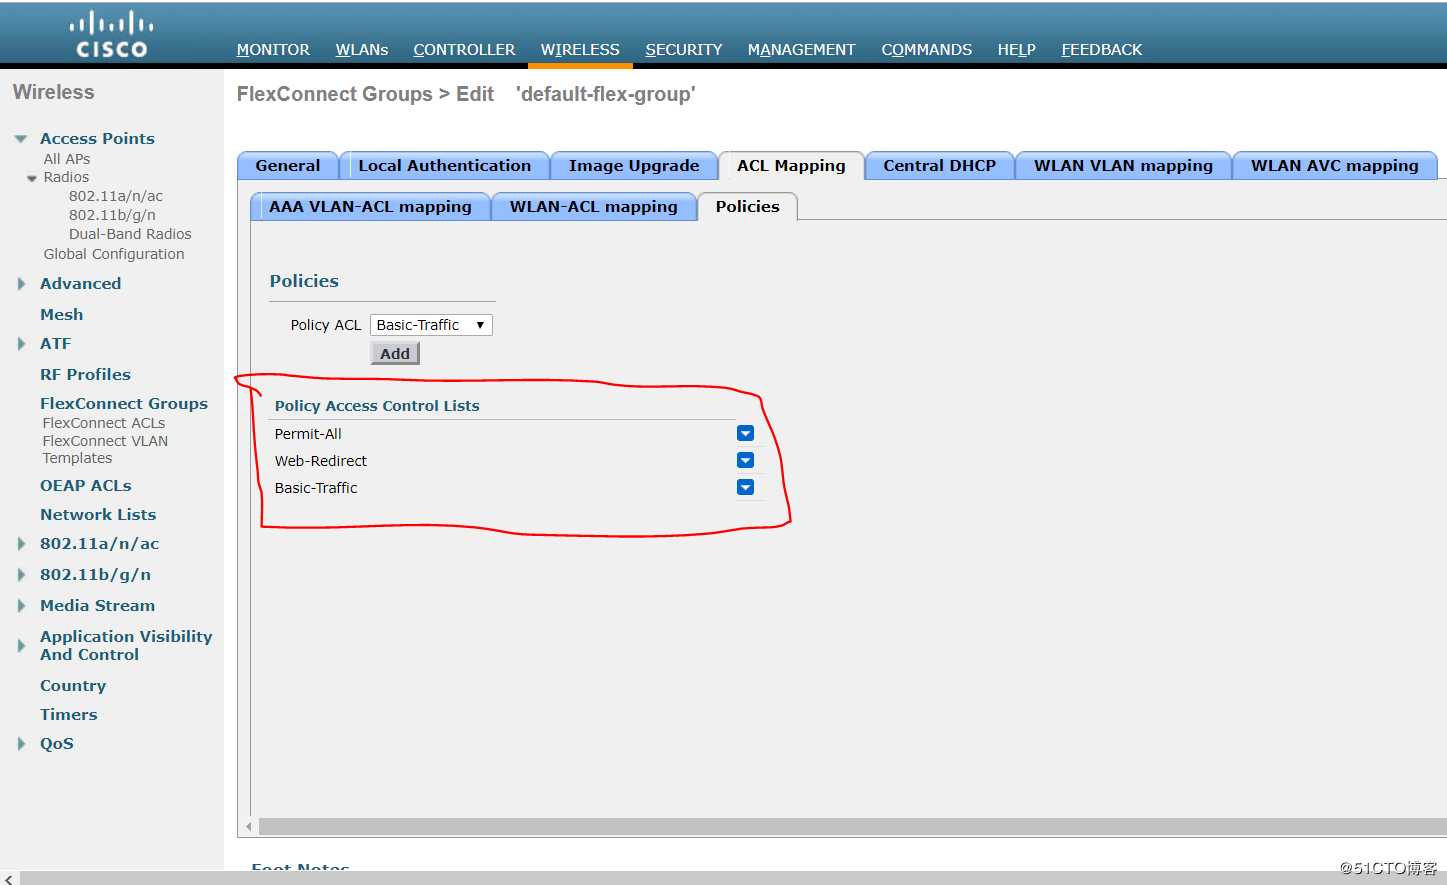
Task: Open the Country sidebar link
Action: (x=73, y=686)
